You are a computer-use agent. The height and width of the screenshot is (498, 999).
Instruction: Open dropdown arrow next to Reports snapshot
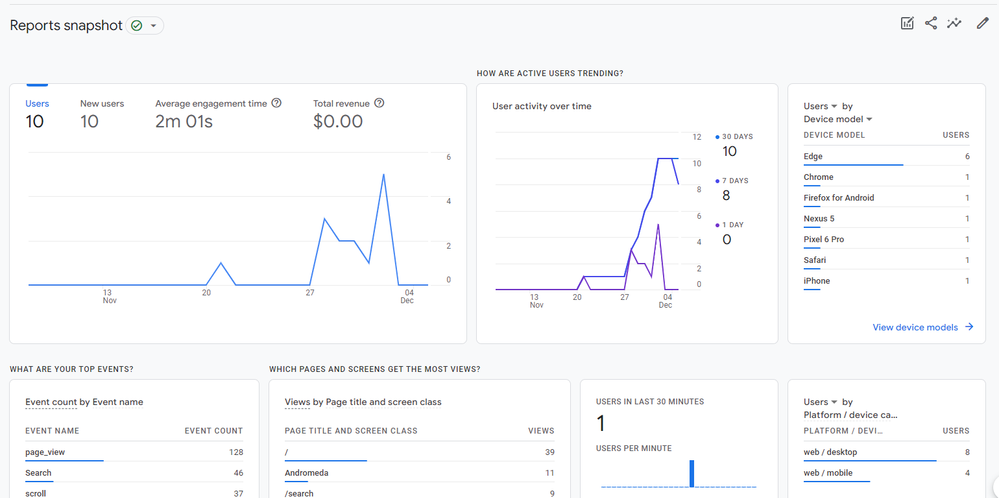(x=154, y=26)
